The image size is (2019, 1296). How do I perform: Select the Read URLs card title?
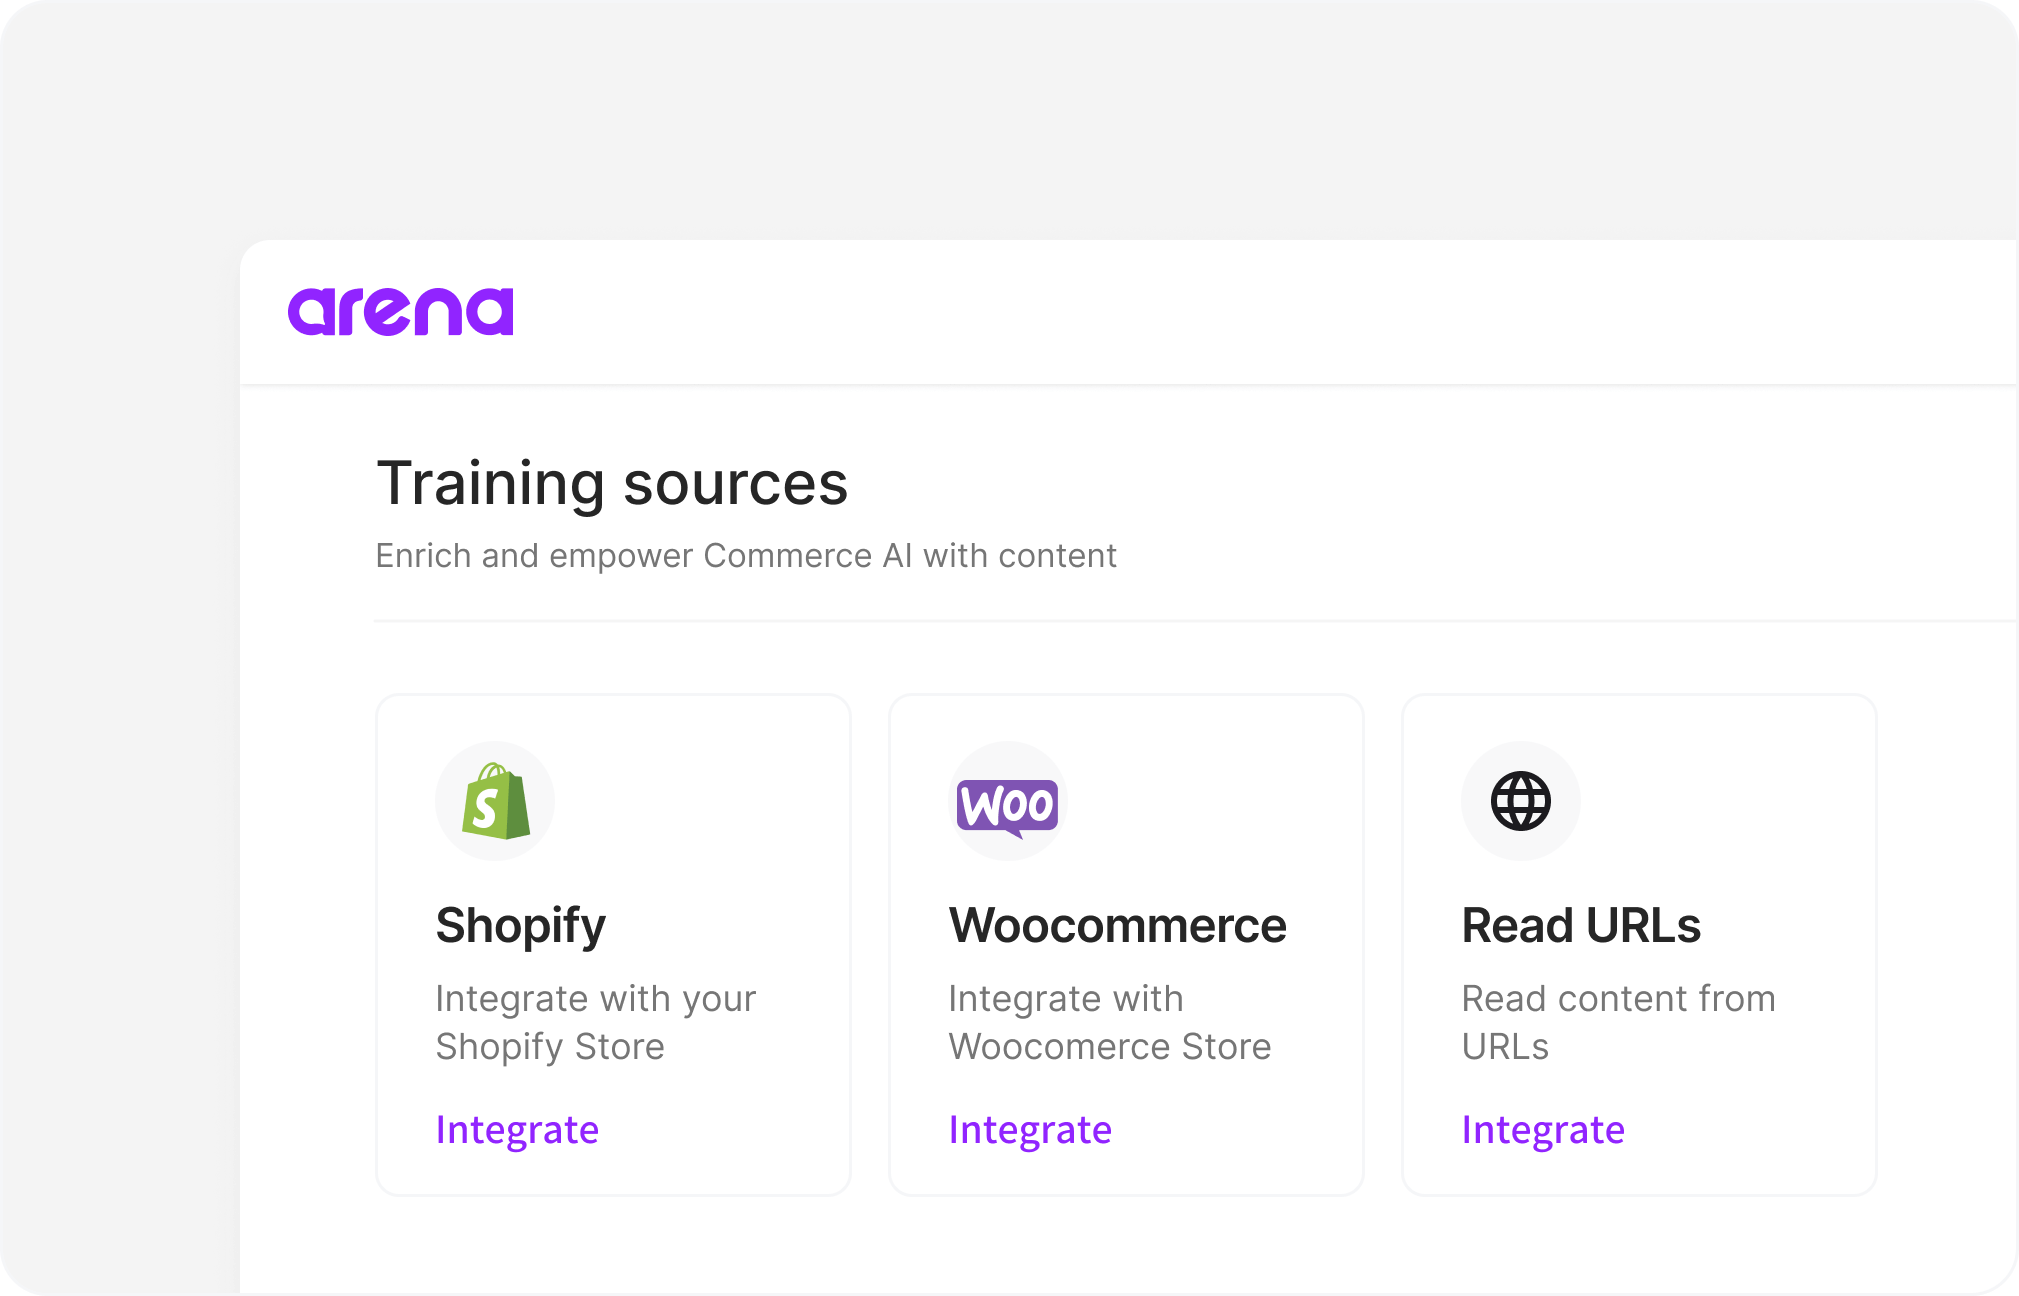1581,926
